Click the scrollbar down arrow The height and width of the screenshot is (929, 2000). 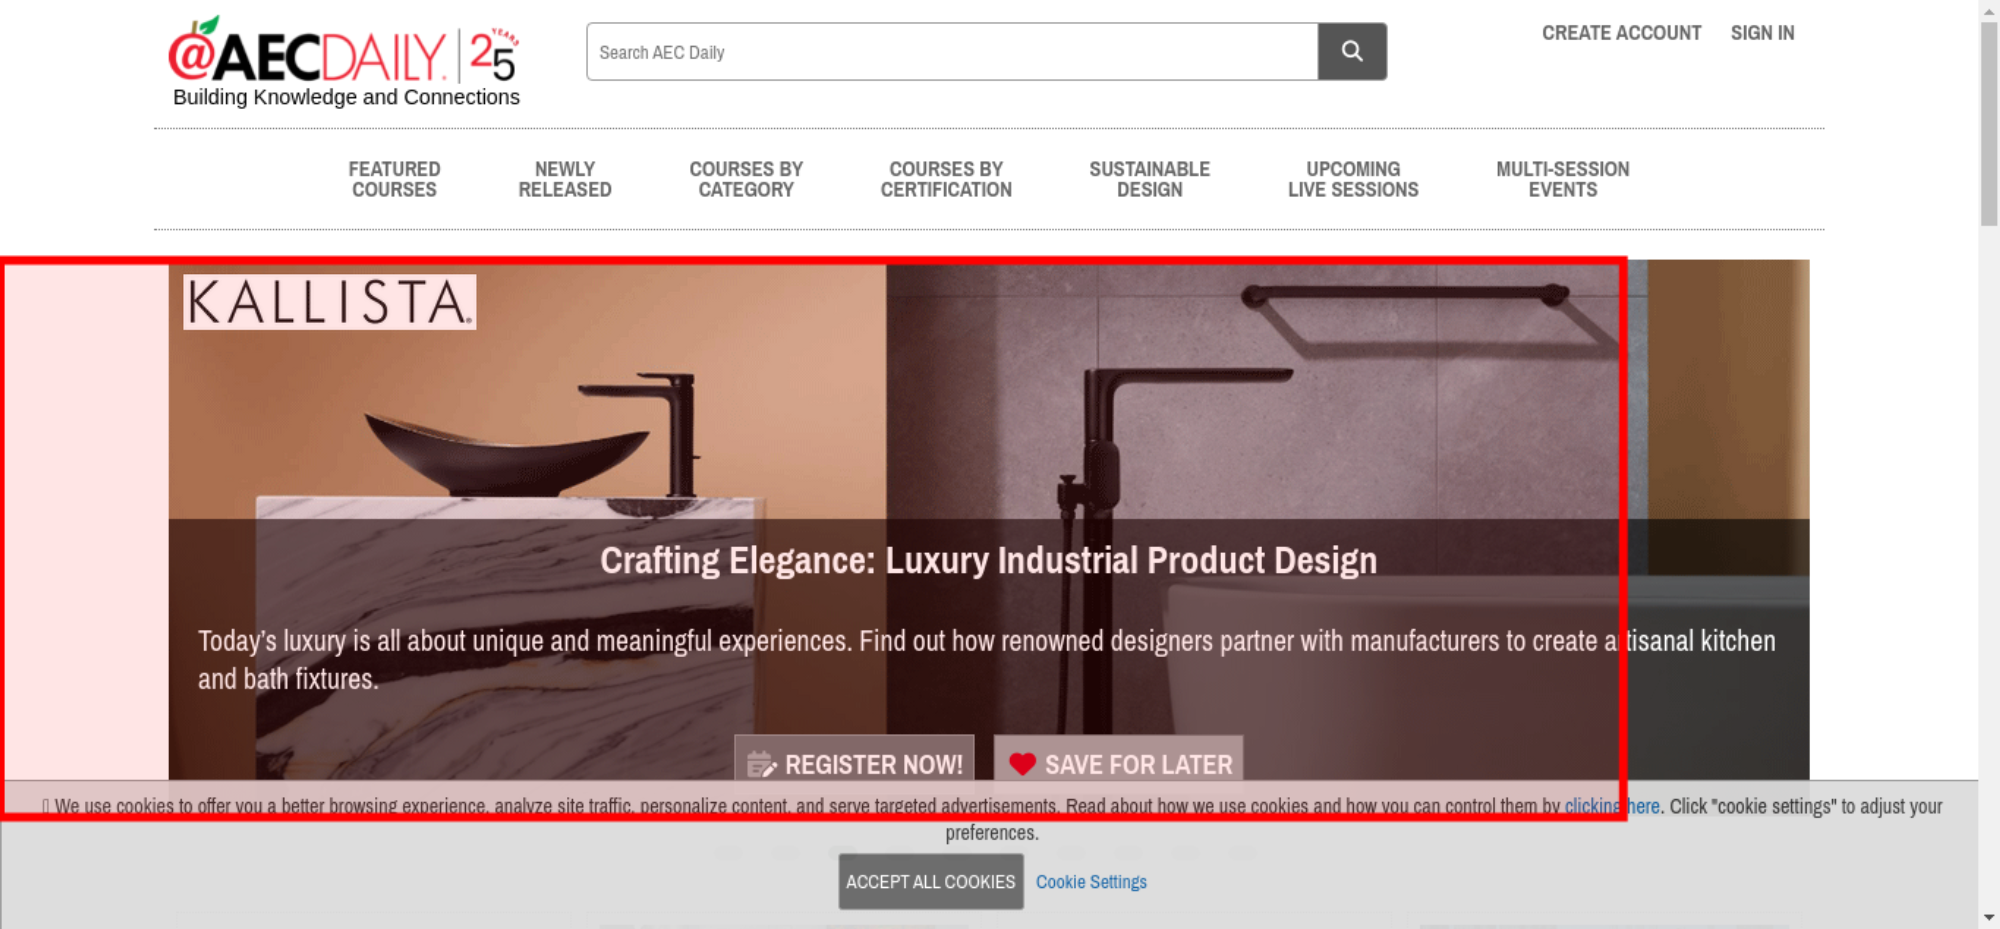pyautogui.click(x=1989, y=917)
